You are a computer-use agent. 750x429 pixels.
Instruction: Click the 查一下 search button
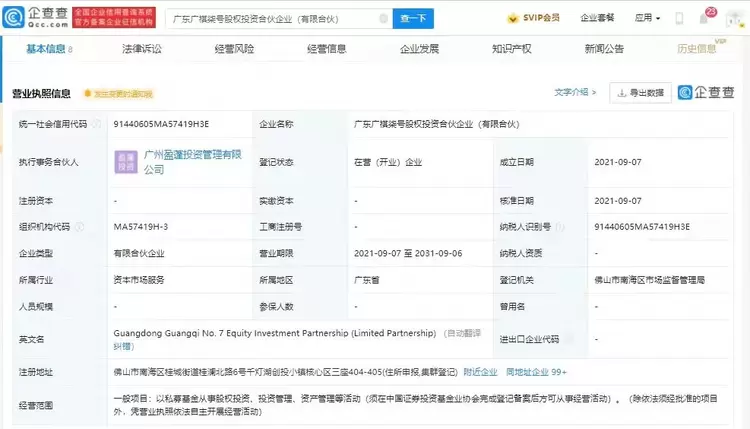413,19
